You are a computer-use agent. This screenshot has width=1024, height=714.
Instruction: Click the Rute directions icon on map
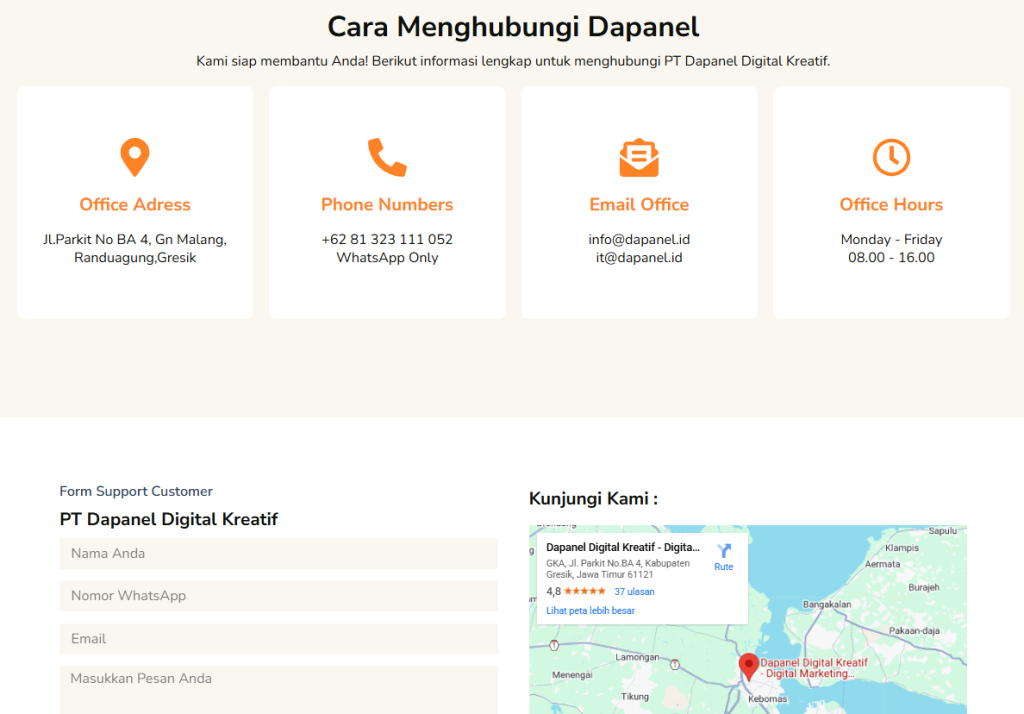724,551
